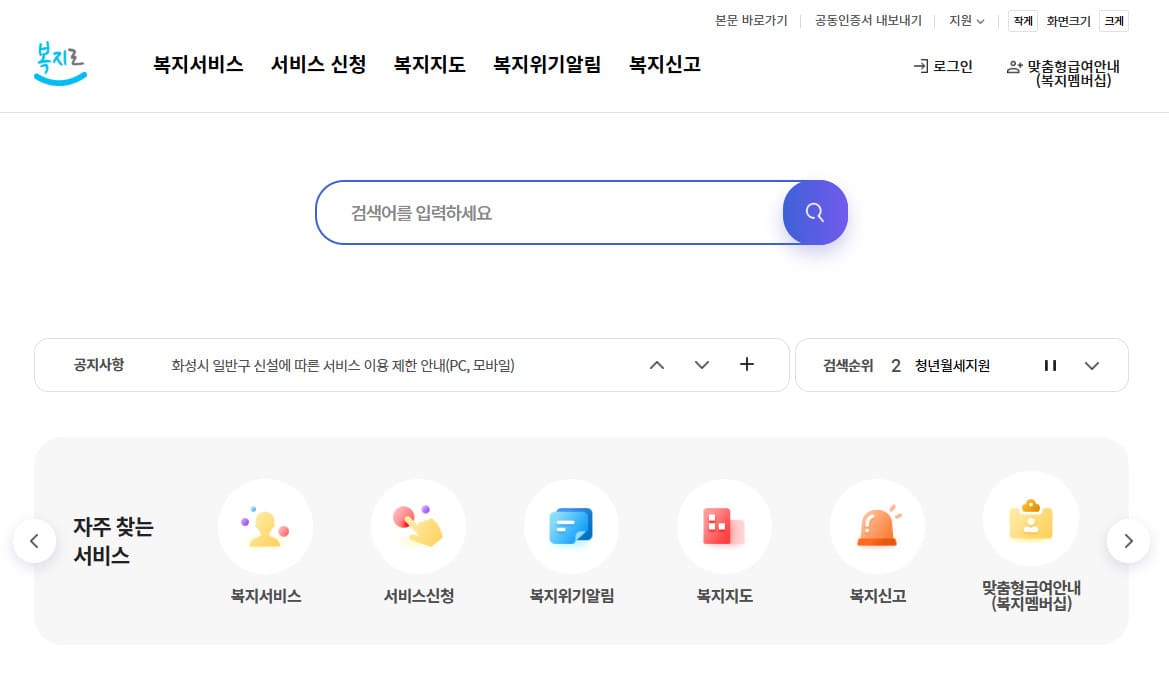Click the blue search magnifier icon

(813, 212)
